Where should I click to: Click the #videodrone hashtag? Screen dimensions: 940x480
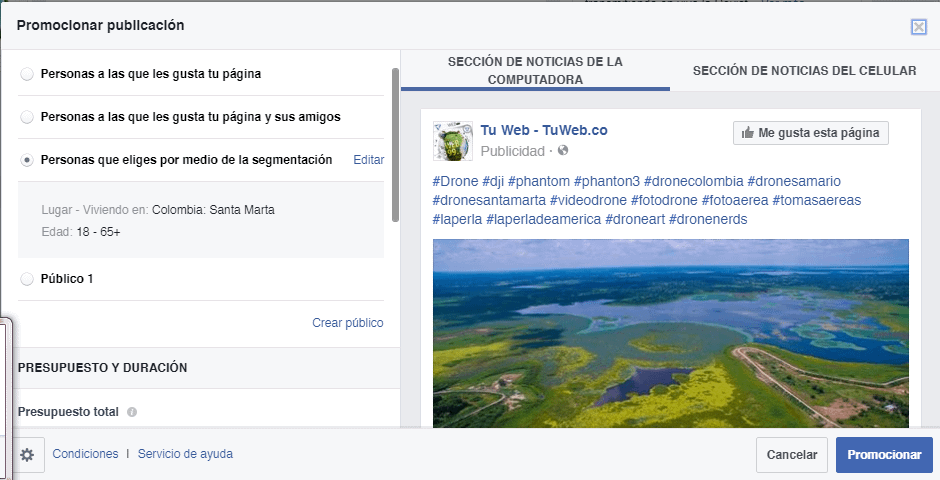click(588, 200)
